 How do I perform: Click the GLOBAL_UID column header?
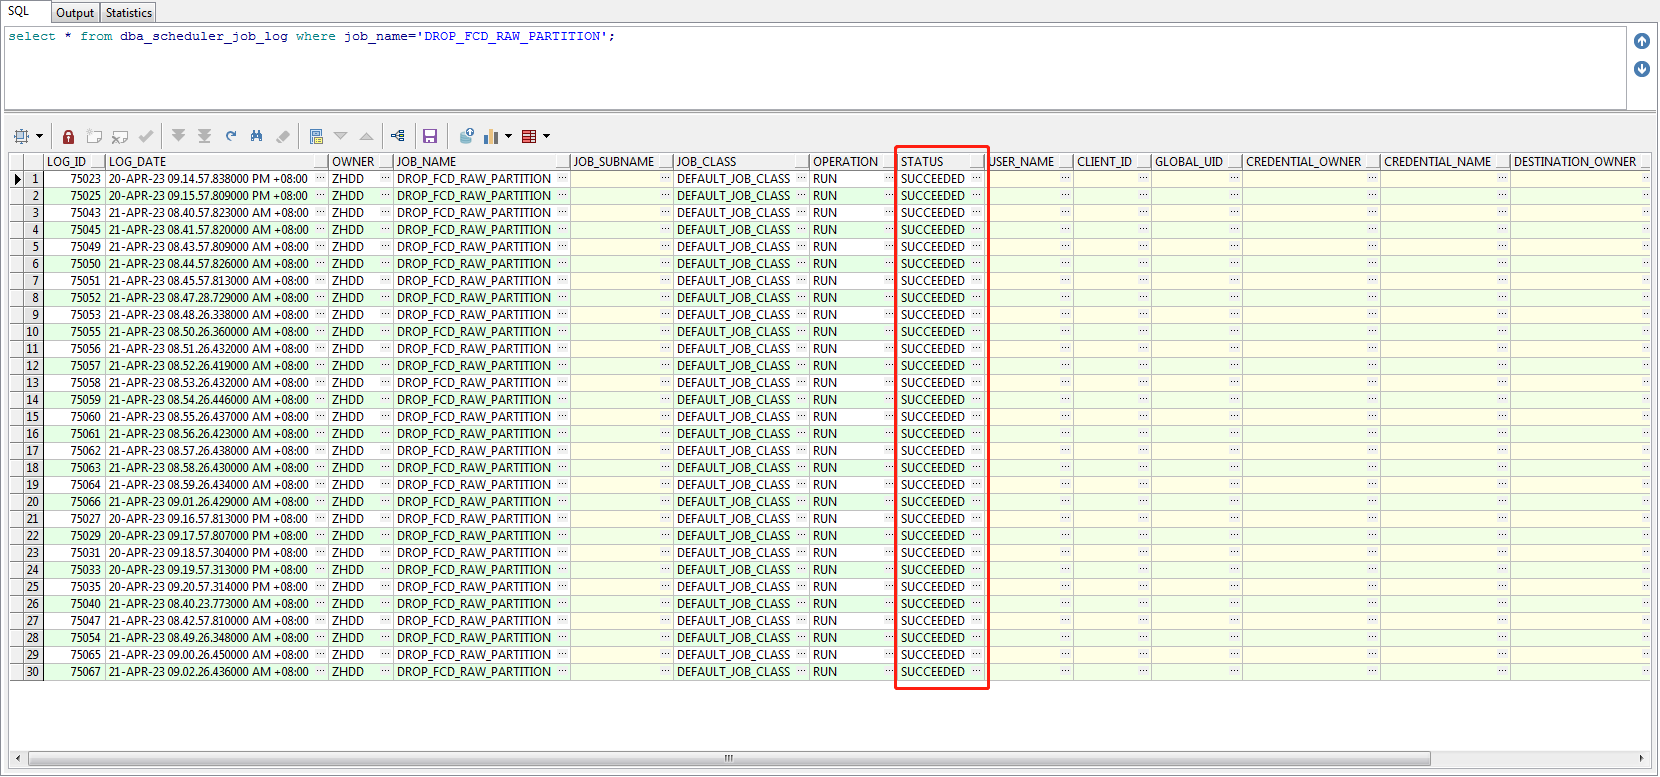pyautogui.click(x=1197, y=161)
